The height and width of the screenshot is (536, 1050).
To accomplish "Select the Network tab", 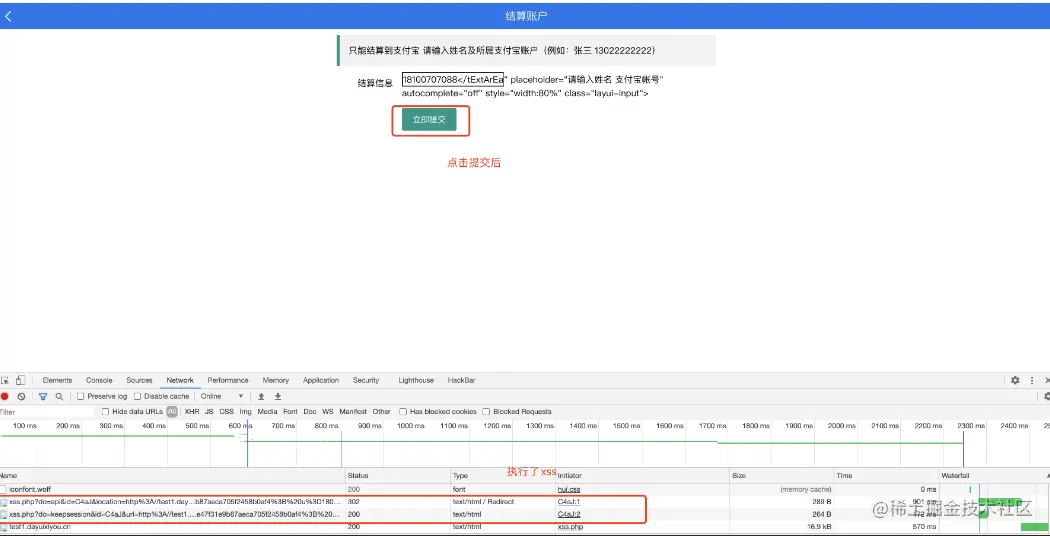I will 180,380.
